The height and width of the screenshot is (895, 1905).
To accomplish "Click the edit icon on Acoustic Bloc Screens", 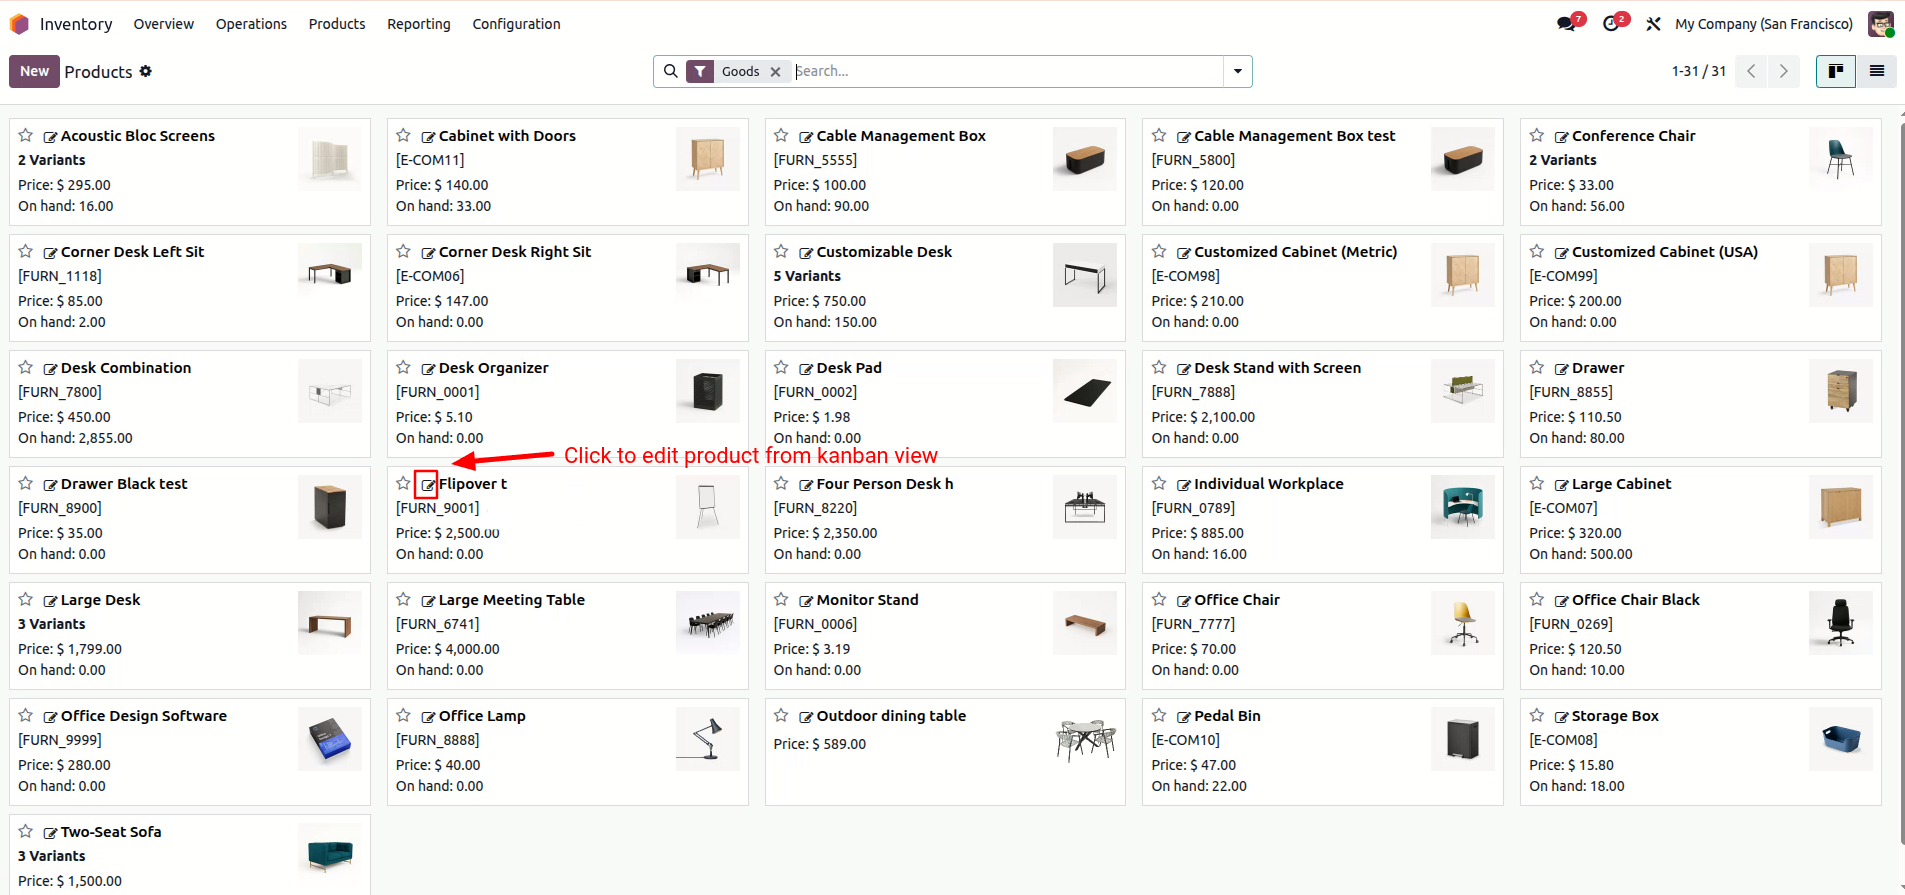I will click(x=50, y=137).
